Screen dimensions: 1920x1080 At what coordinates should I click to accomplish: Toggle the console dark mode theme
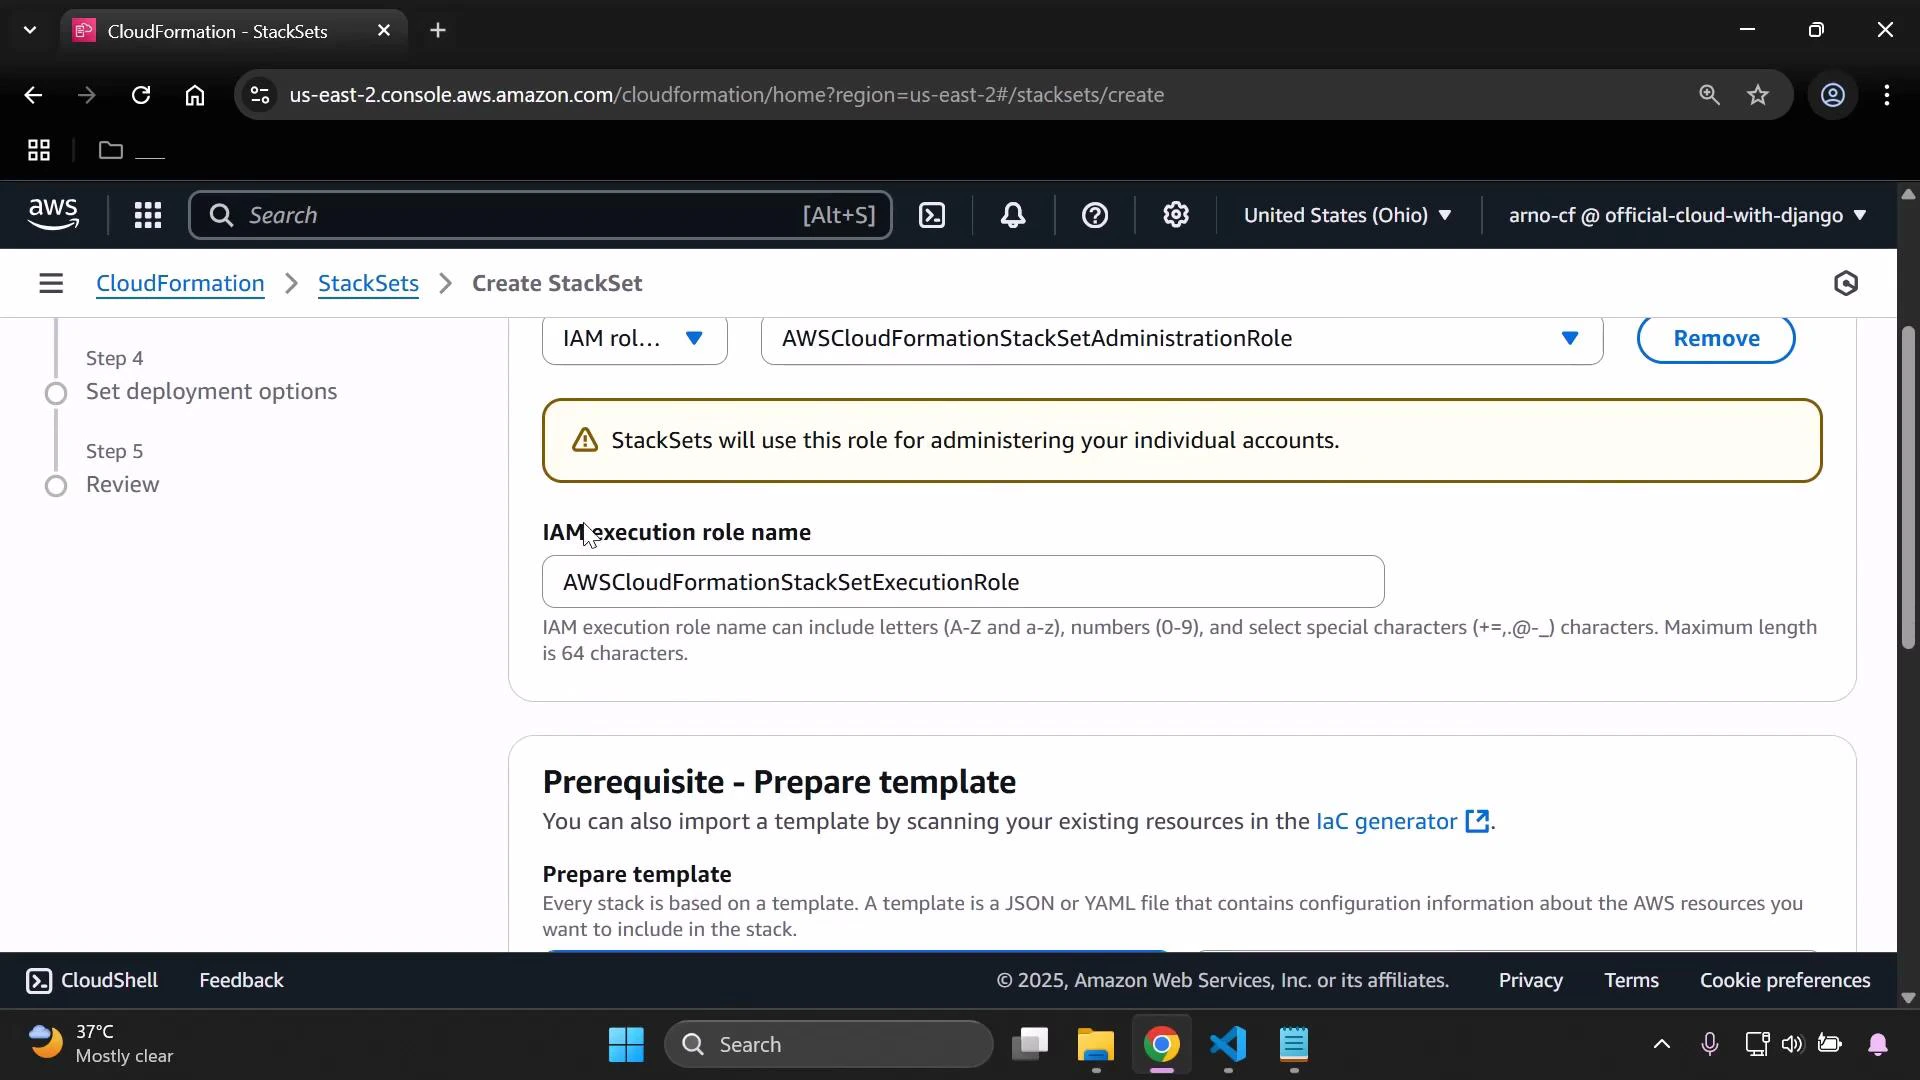coord(1845,283)
